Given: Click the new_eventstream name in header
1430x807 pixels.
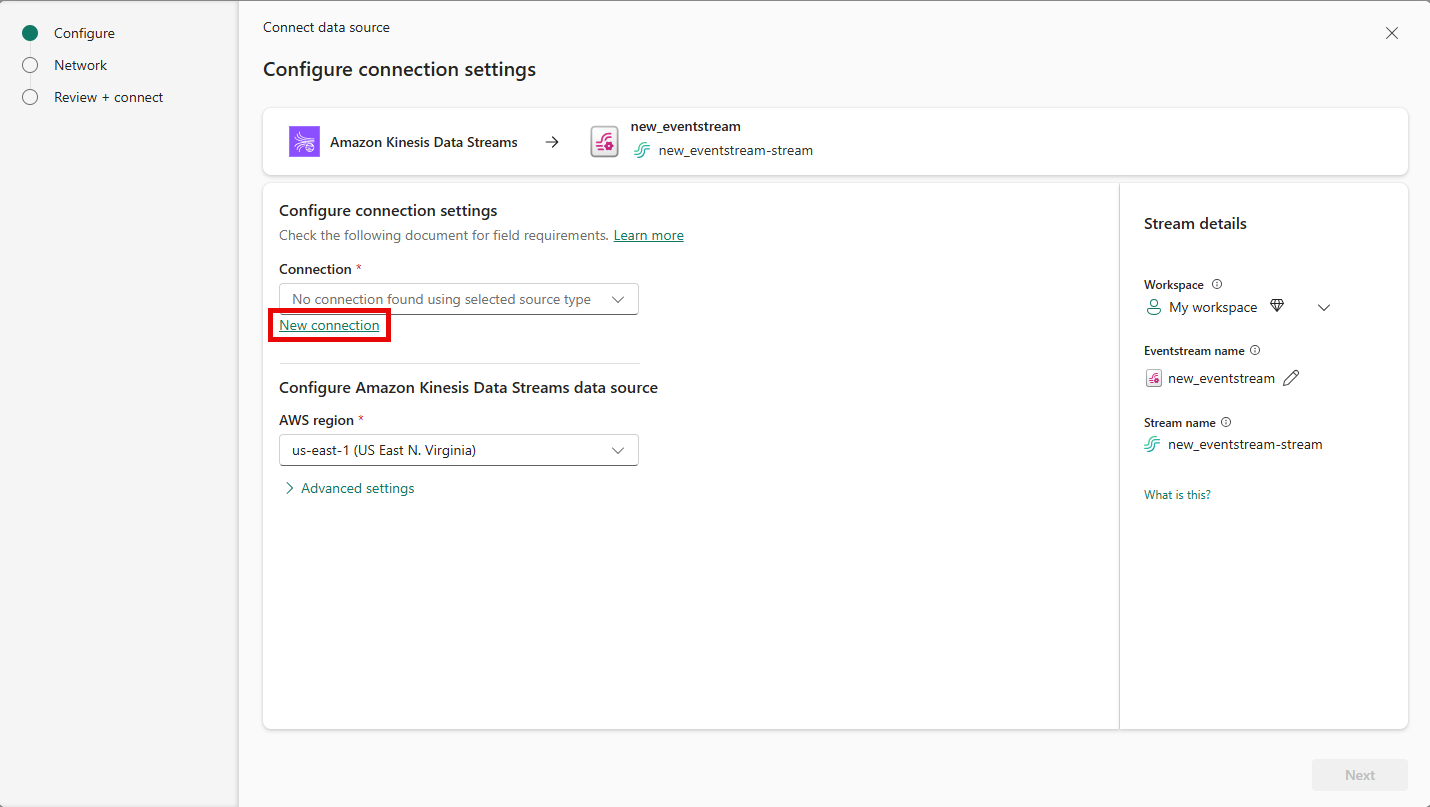Looking at the screenshot, I should coord(686,127).
